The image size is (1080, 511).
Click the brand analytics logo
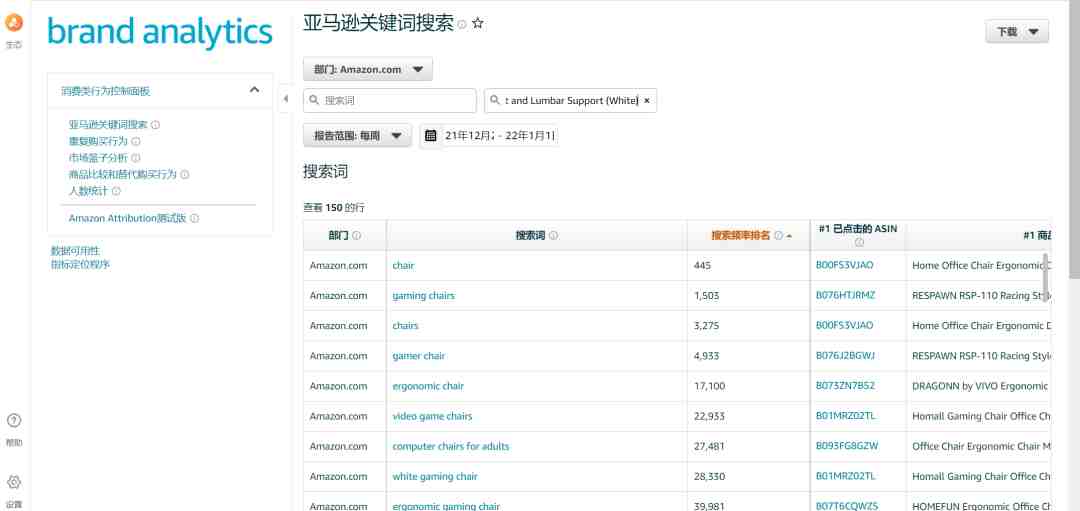tap(160, 32)
